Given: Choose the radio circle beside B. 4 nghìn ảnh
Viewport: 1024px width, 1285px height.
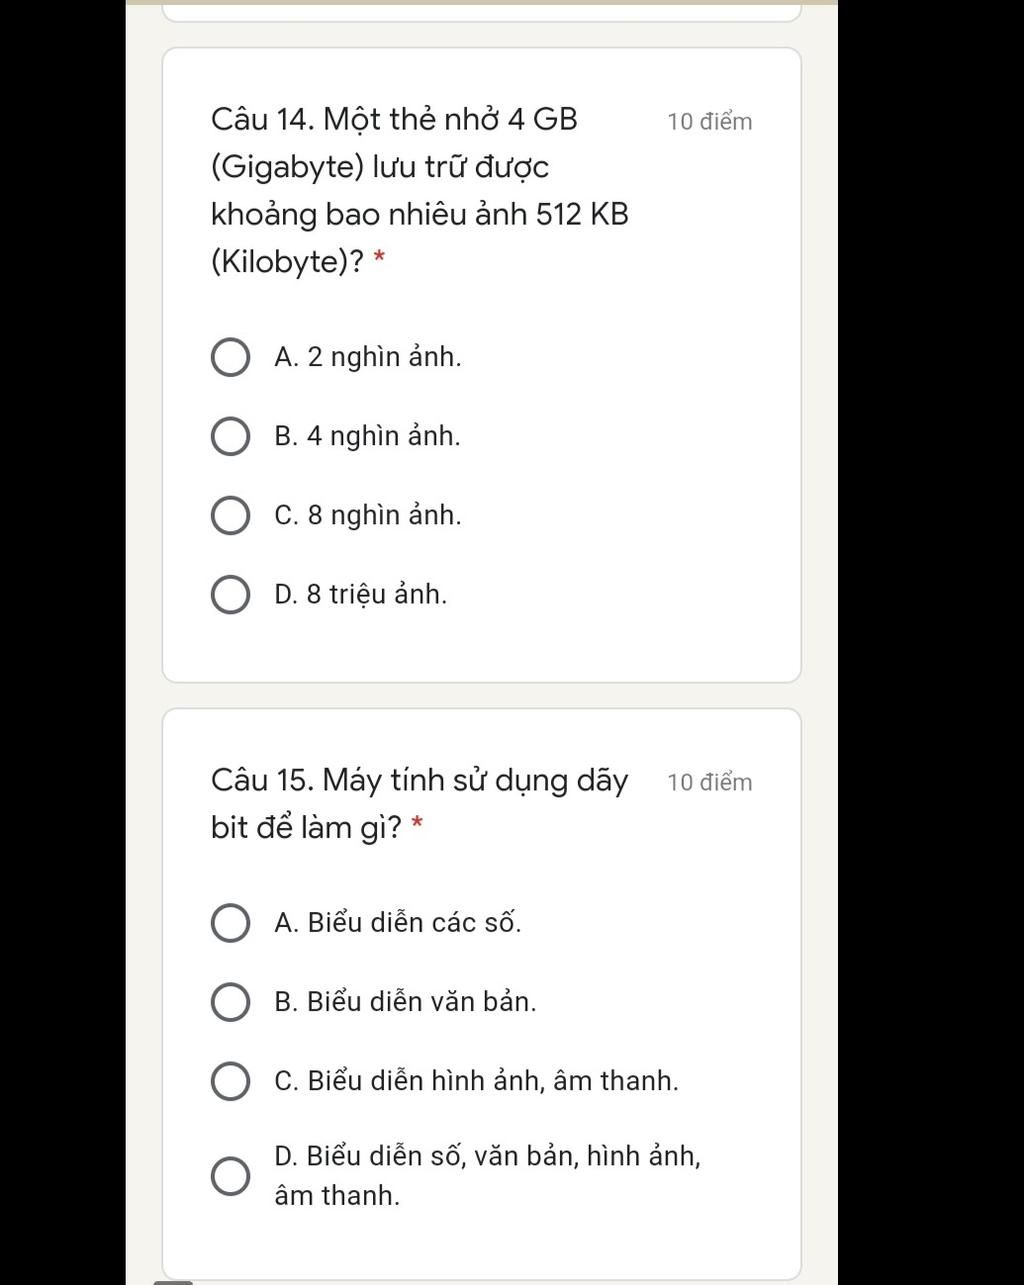Looking at the screenshot, I should coord(230,437).
